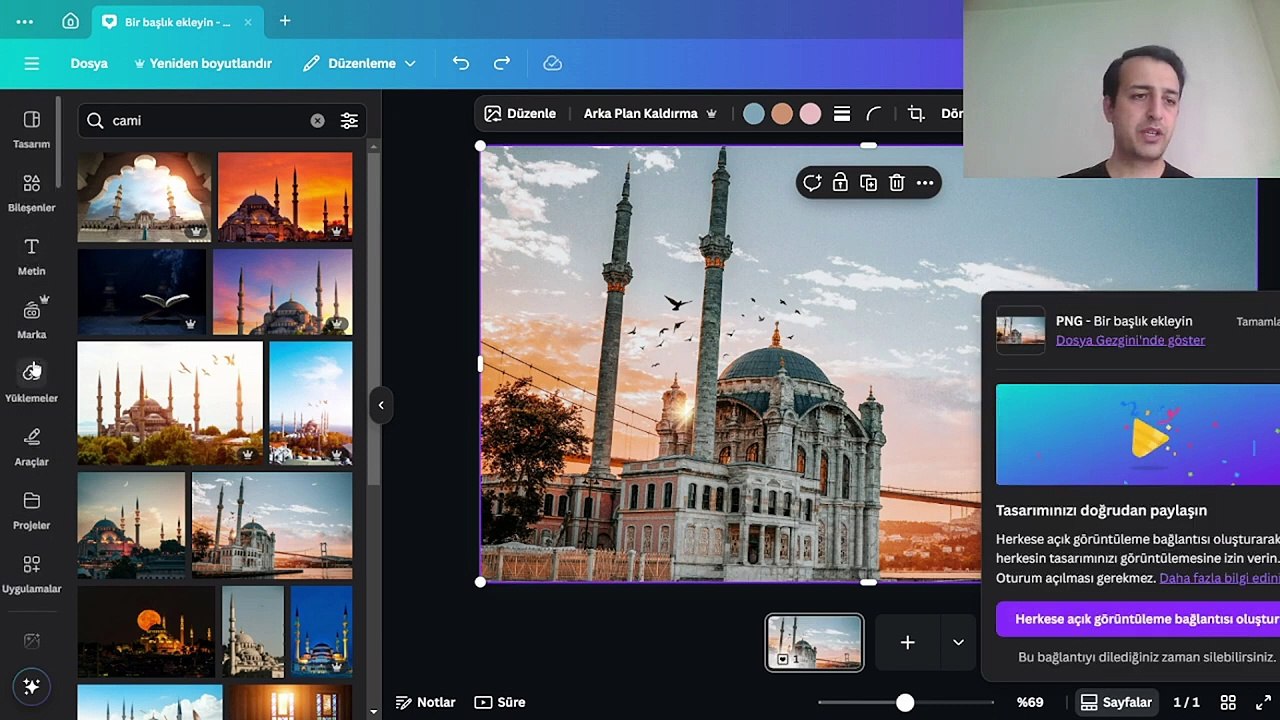Click the cloud save status icon
The width and height of the screenshot is (1280, 720).
552,63
